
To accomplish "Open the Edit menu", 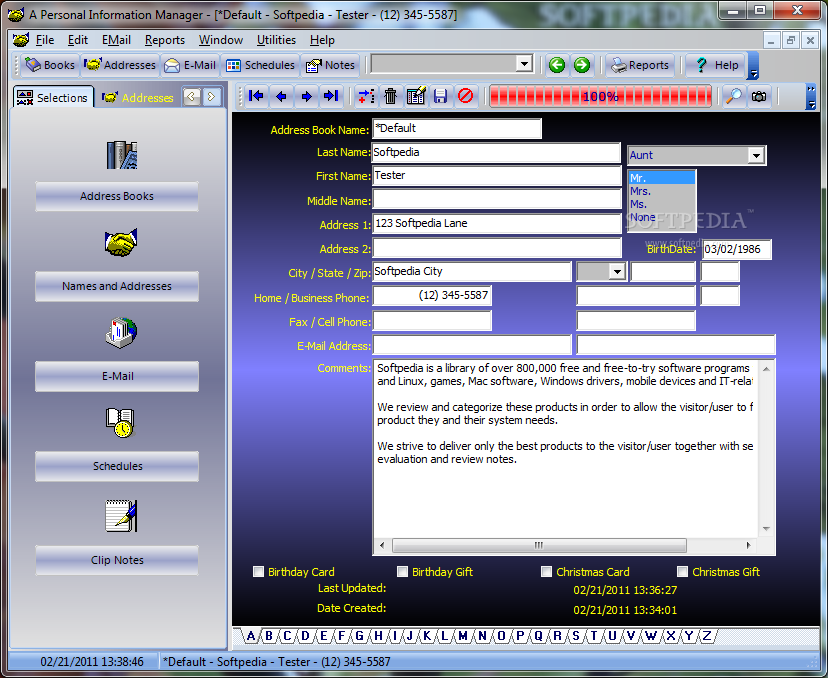I will coord(78,40).
